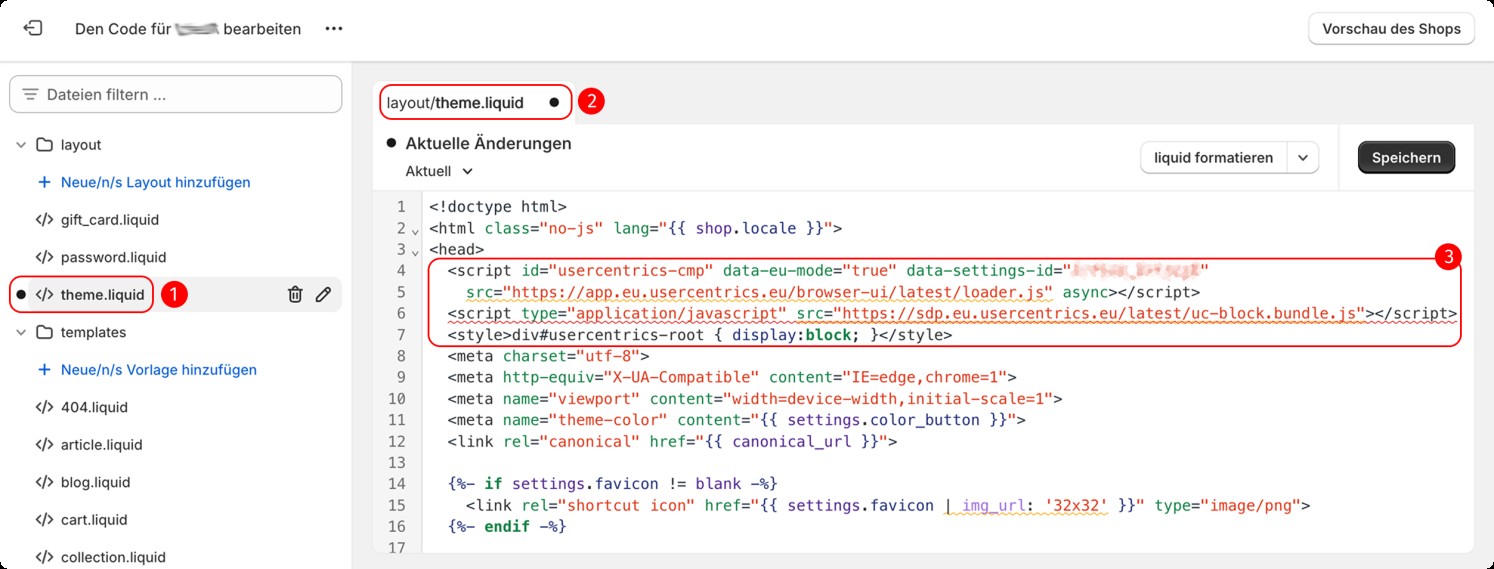Click code icon of blog.liquid
Viewport: 1494px width, 569px height.
click(44, 482)
